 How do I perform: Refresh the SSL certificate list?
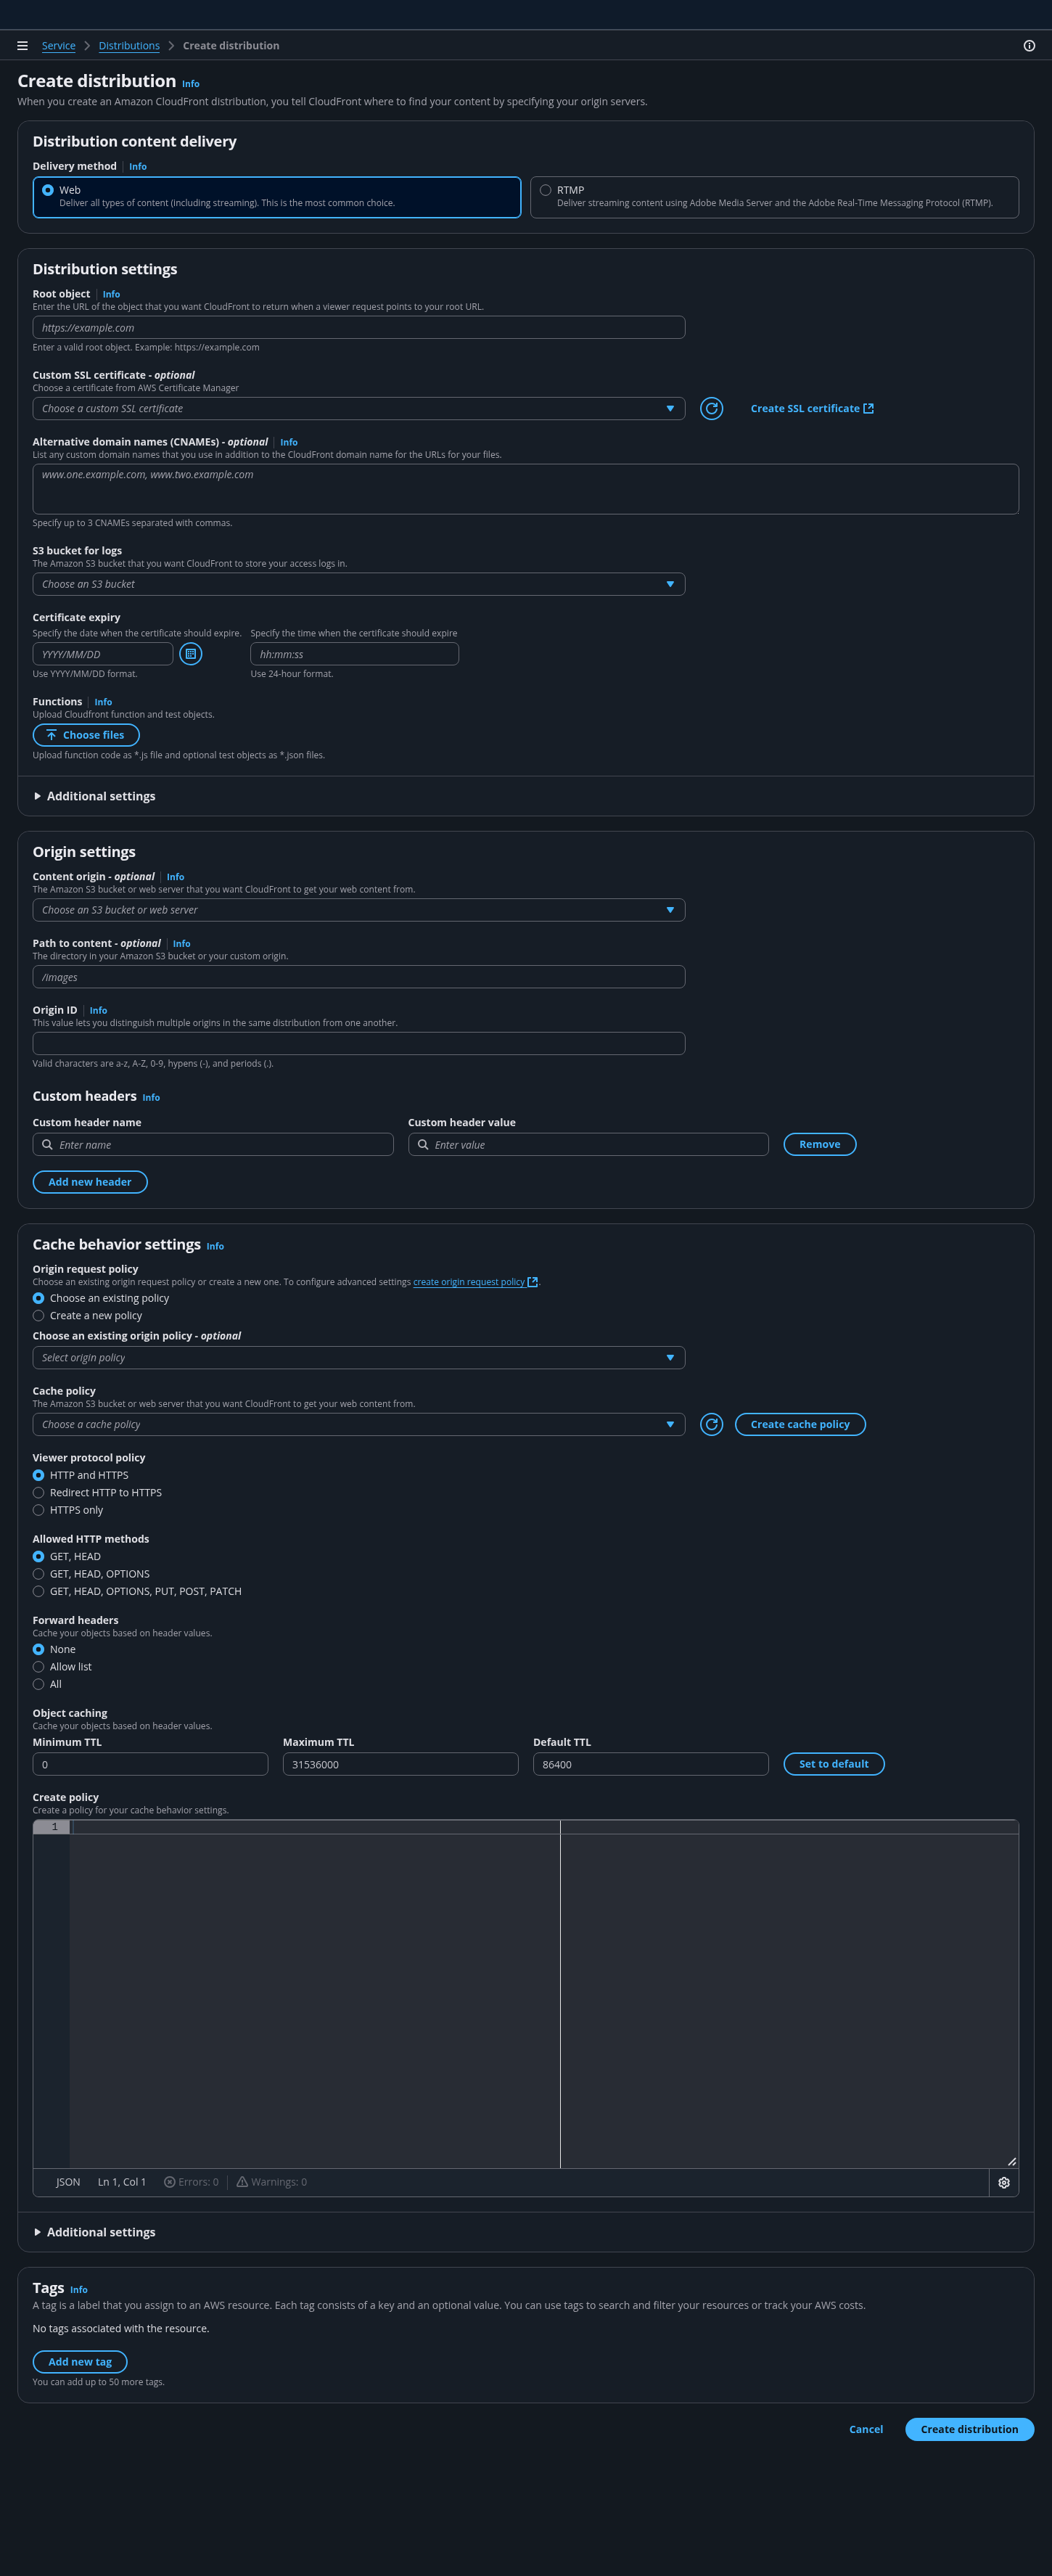click(x=711, y=408)
